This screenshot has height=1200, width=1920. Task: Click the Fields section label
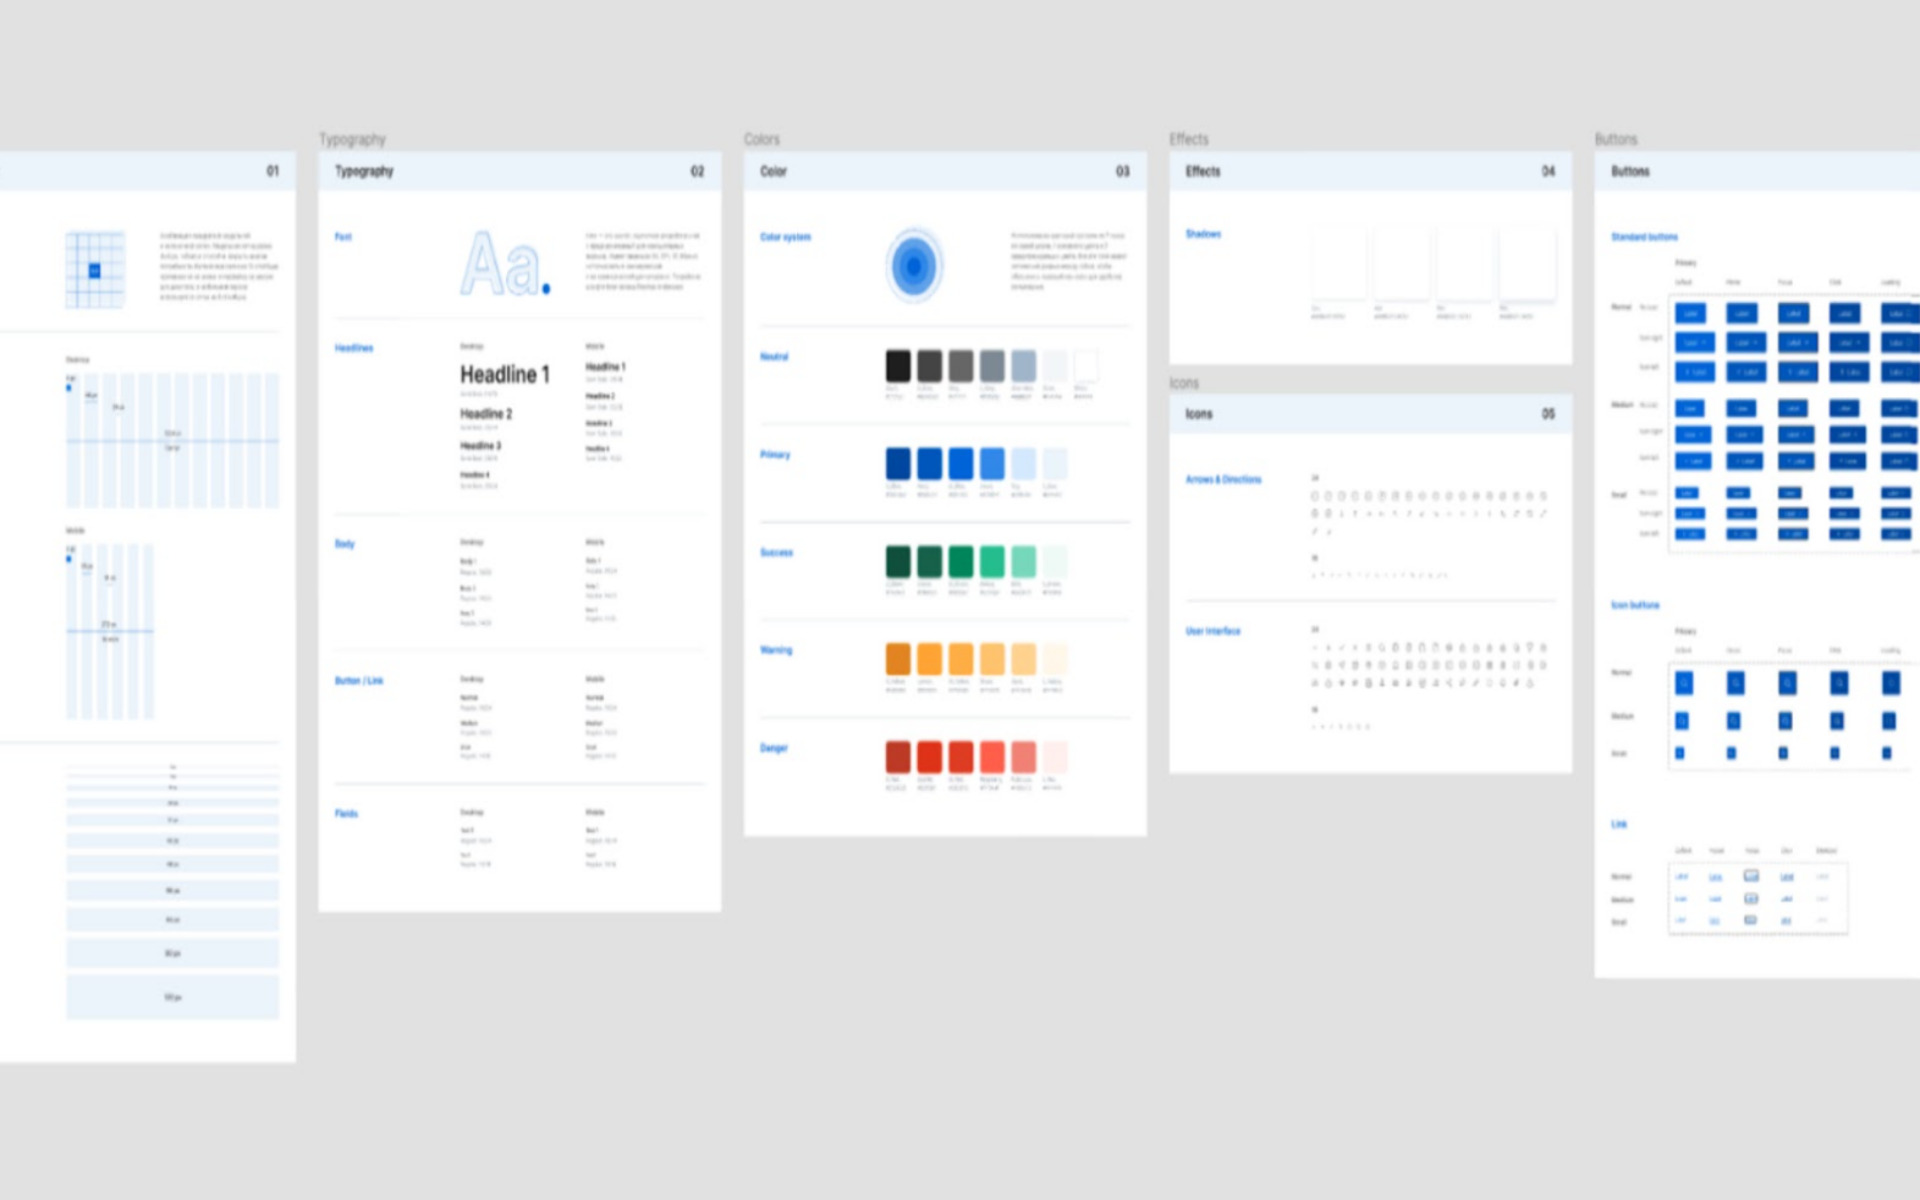click(x=346, y=814)
